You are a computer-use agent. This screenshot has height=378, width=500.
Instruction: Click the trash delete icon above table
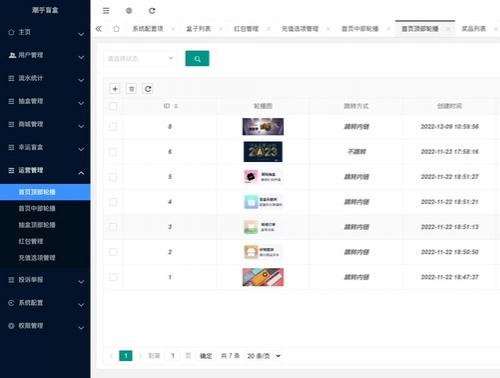click(x=131, y=89)
